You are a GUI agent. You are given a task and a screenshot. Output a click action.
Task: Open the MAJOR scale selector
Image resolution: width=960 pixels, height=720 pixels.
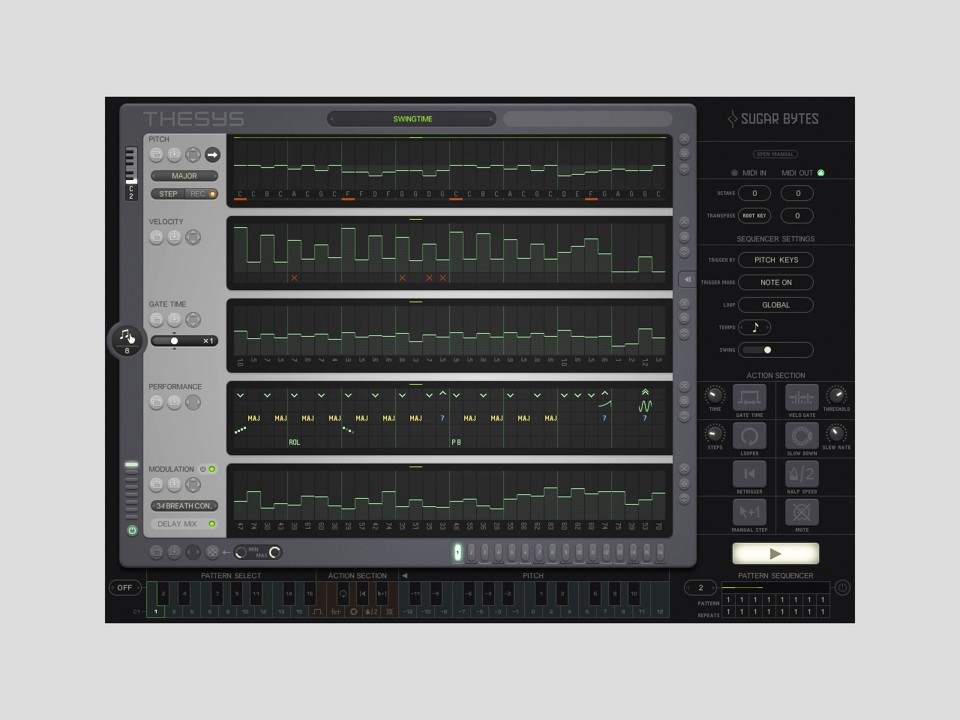[184, 176]
